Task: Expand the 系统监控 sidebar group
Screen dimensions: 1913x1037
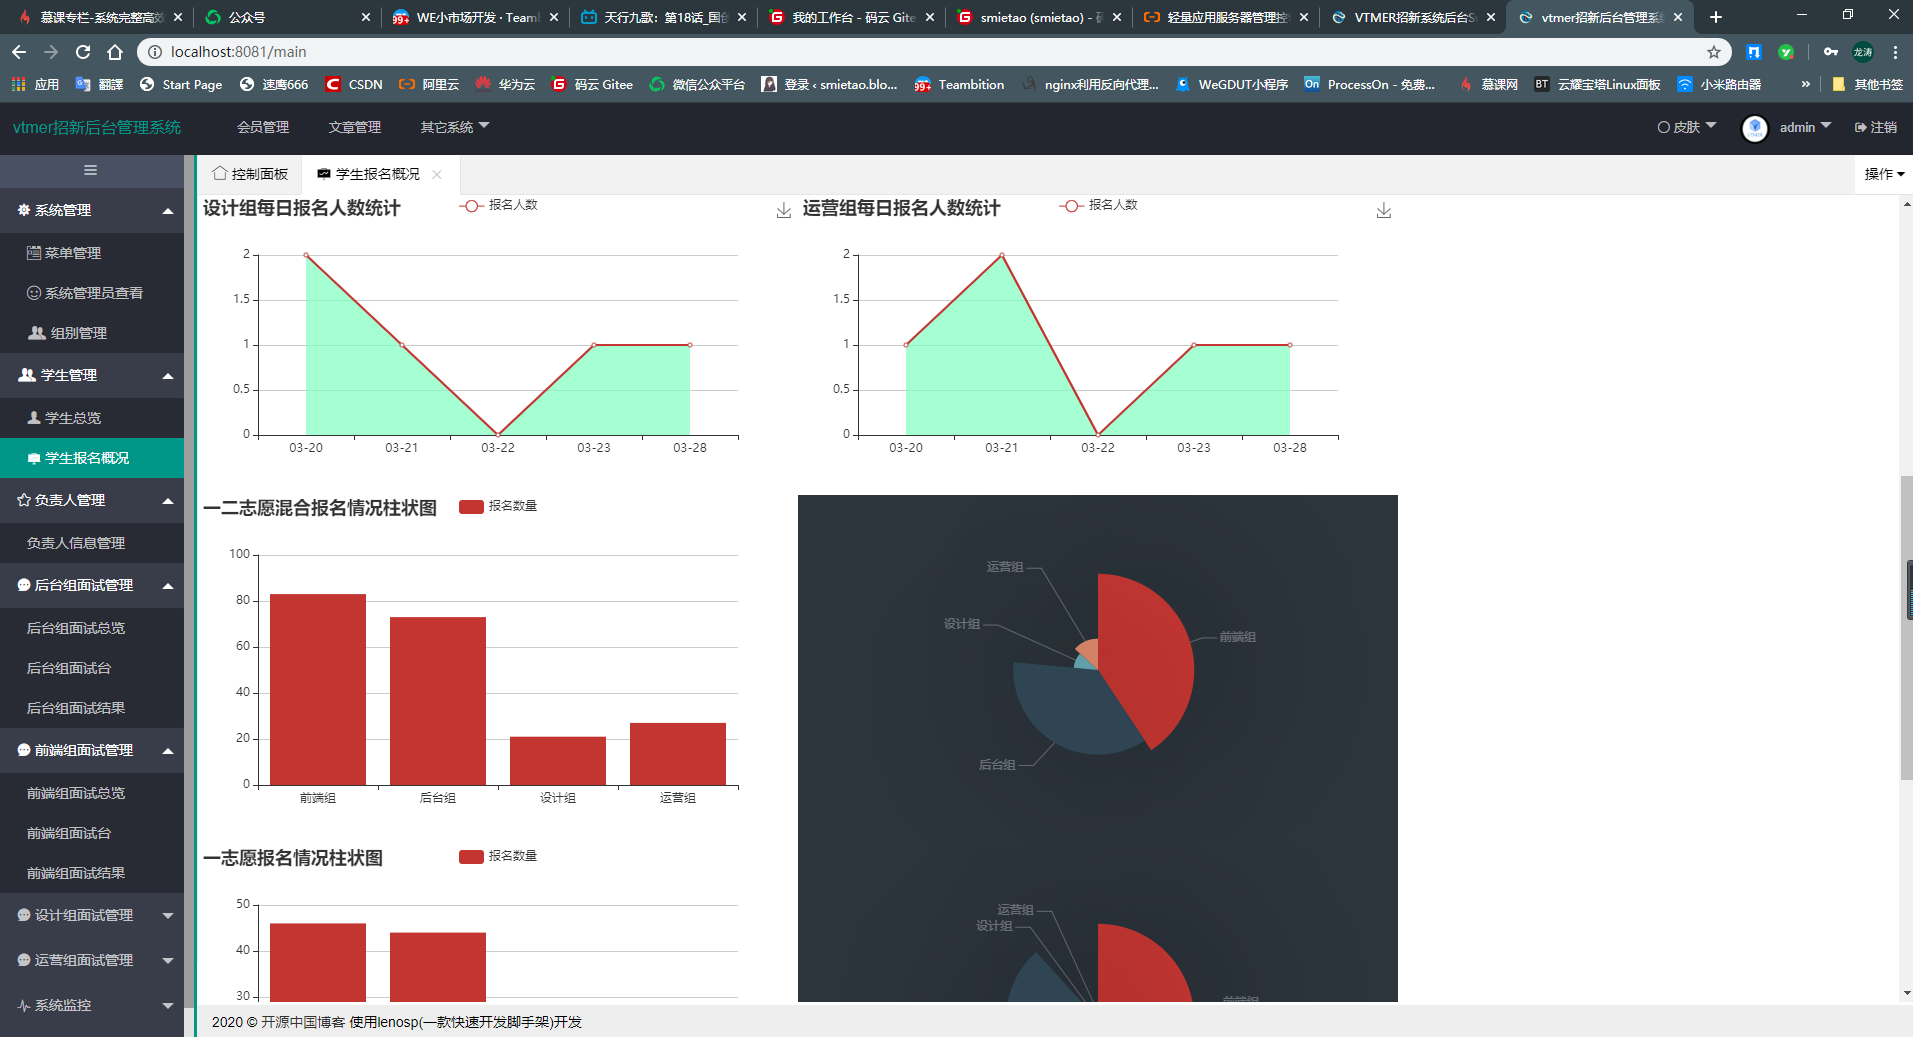Action: coord(92,1005)
